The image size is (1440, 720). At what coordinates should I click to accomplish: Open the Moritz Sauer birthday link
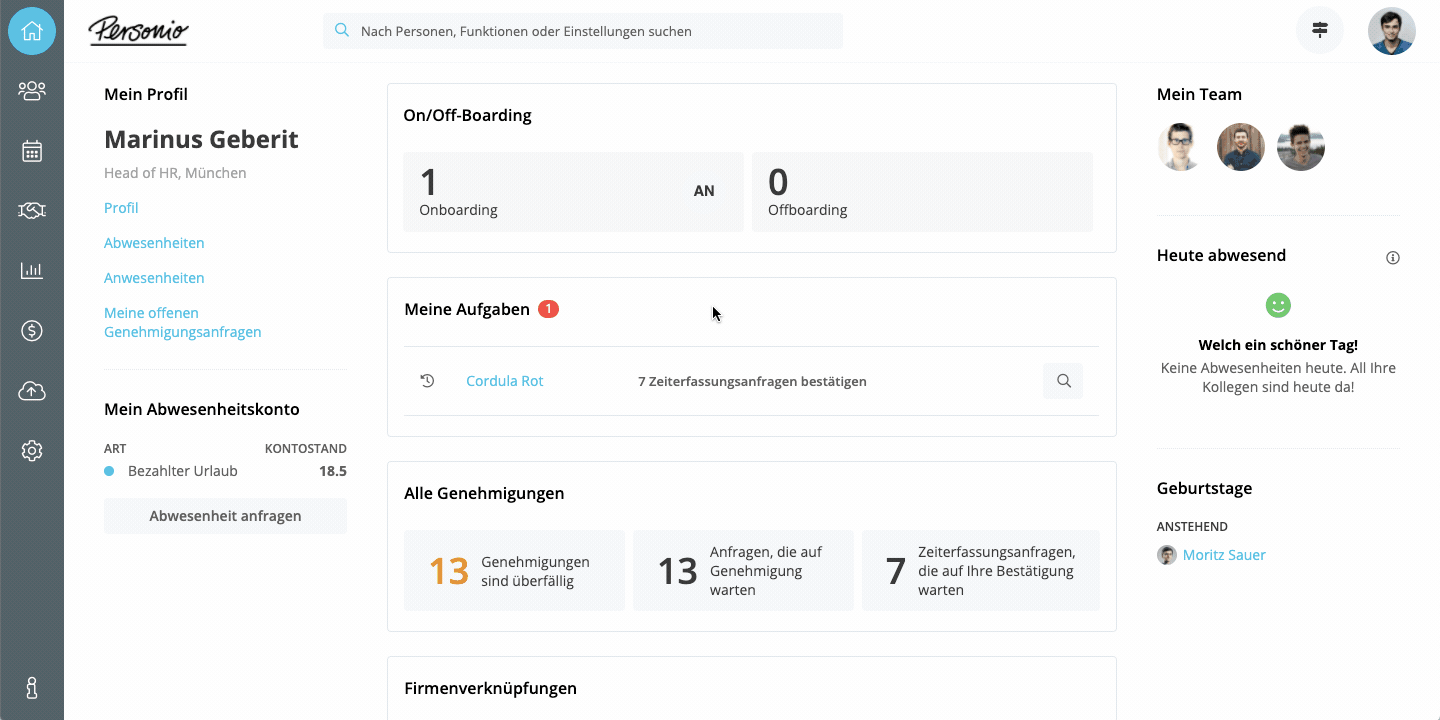[x=1224, y=555]
